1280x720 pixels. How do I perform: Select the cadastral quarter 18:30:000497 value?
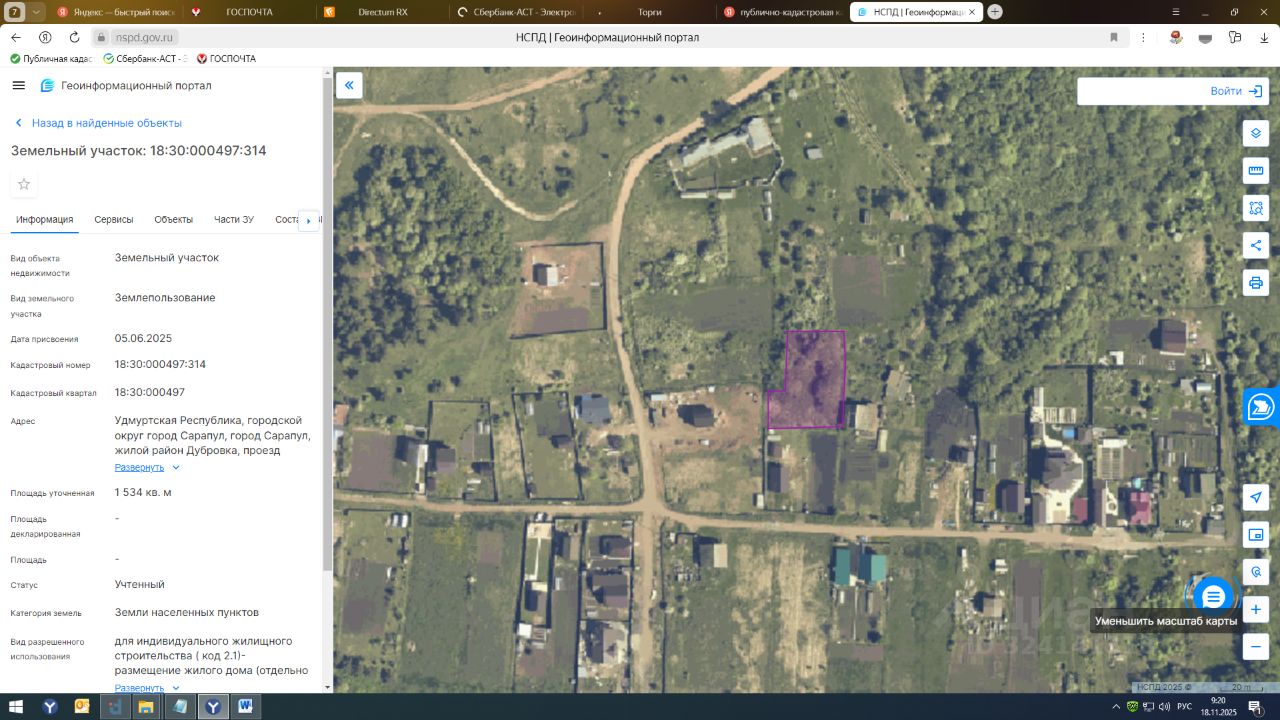click(150, 392)
